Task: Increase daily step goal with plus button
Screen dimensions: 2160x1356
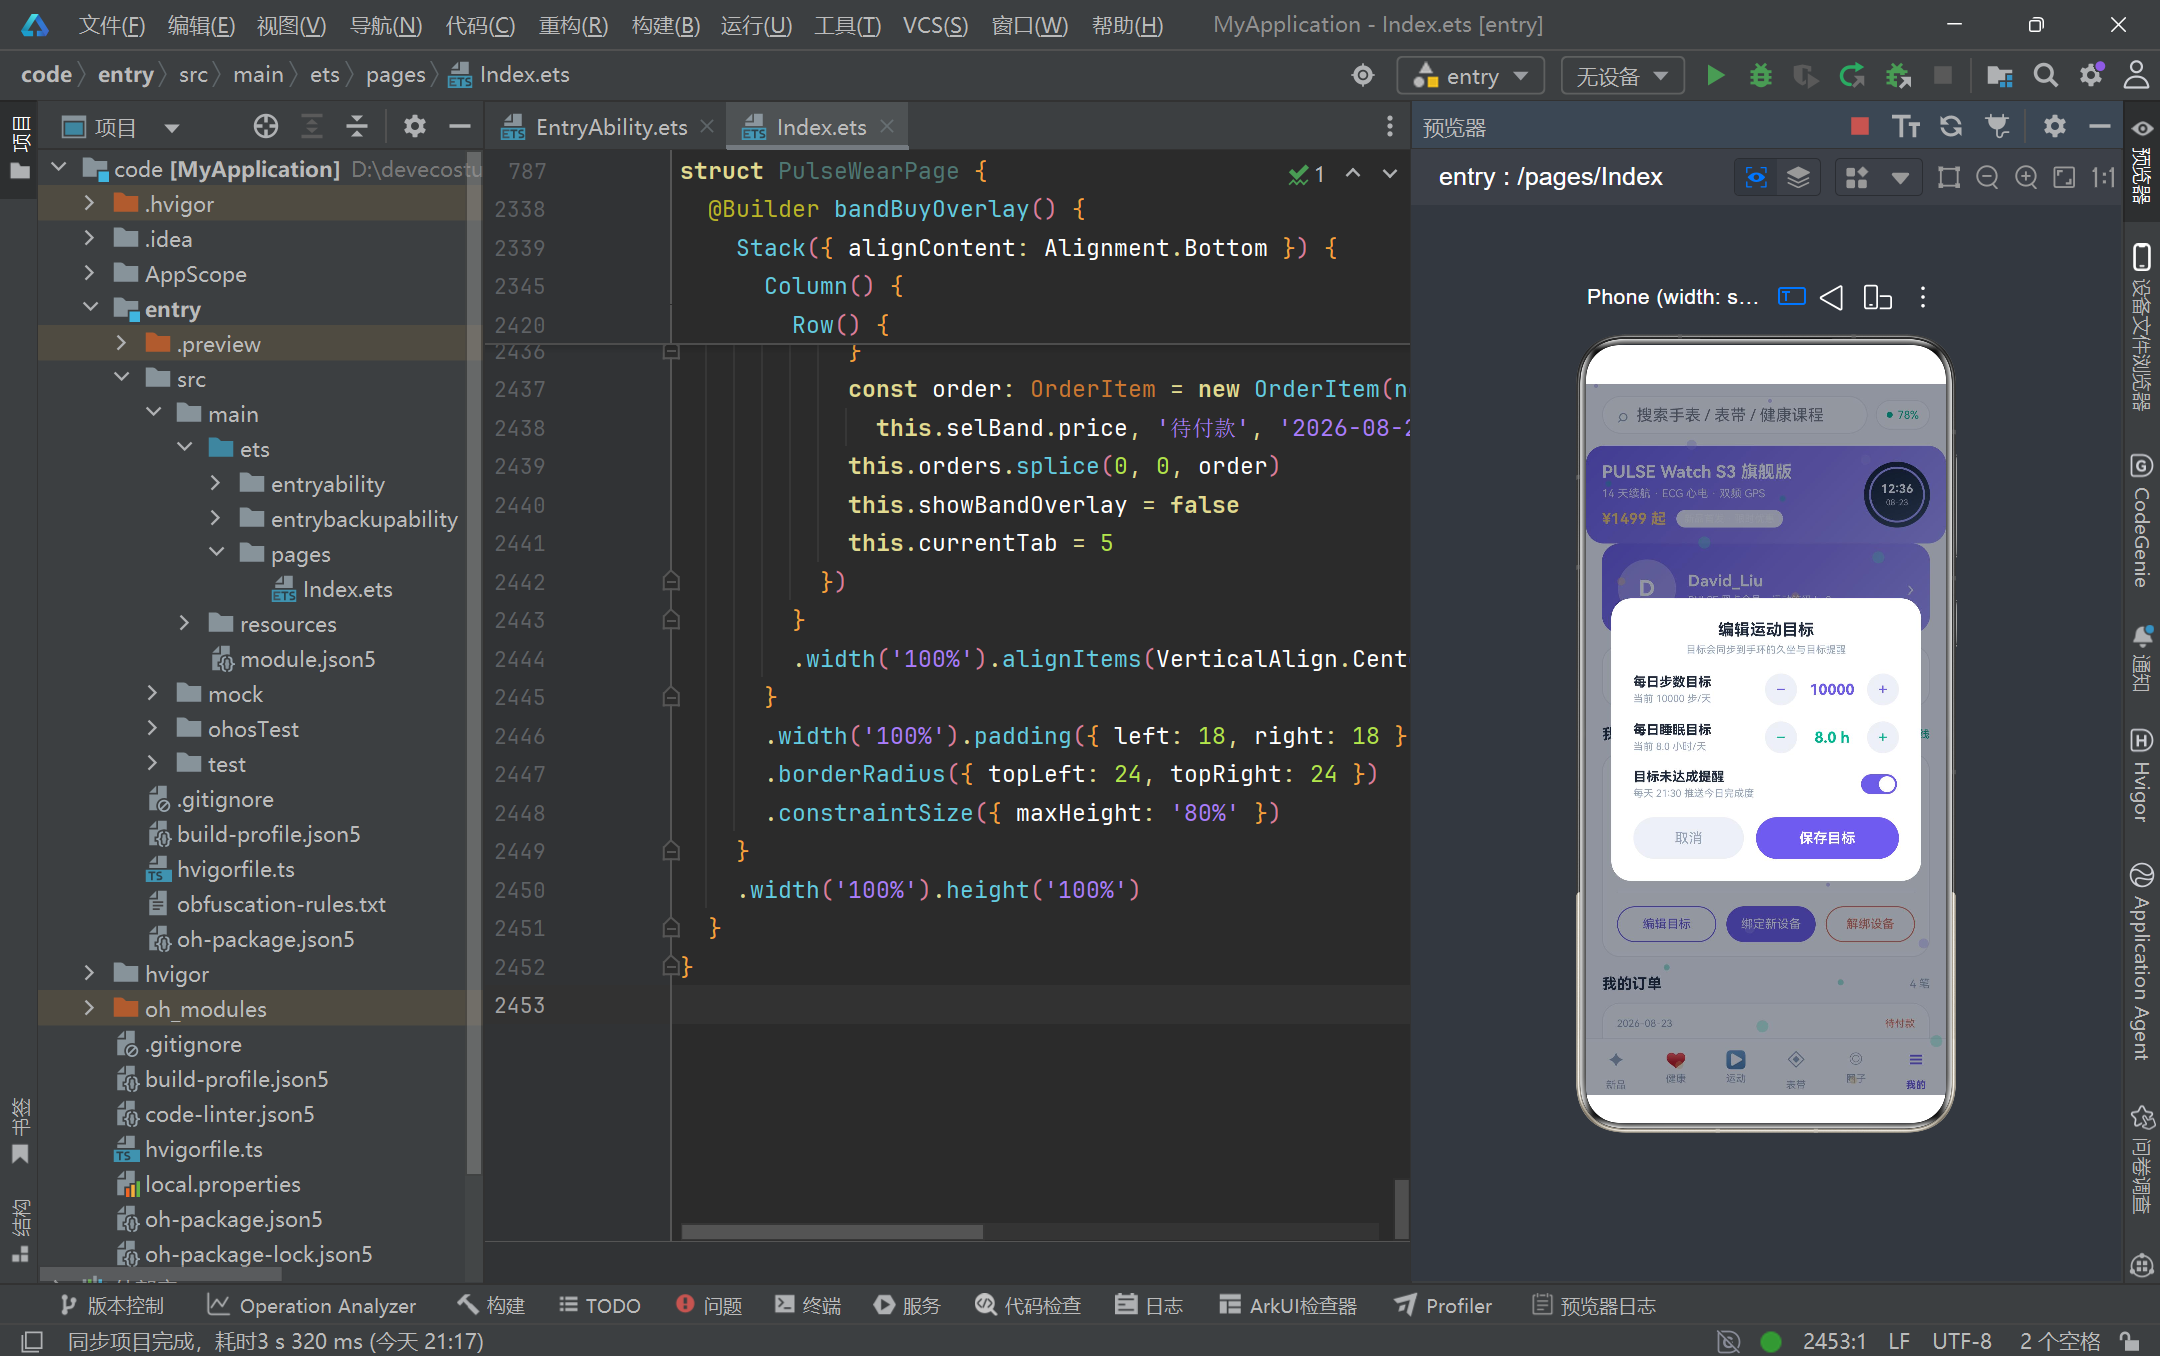Action: click(1882, 689)
